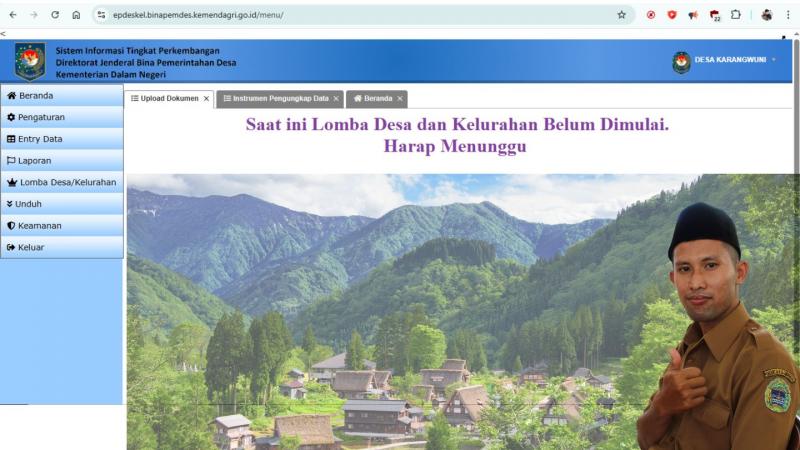Screen dimensions: 800x450
Task: Open the red shield extension icon
Action: tap(672, 15)
